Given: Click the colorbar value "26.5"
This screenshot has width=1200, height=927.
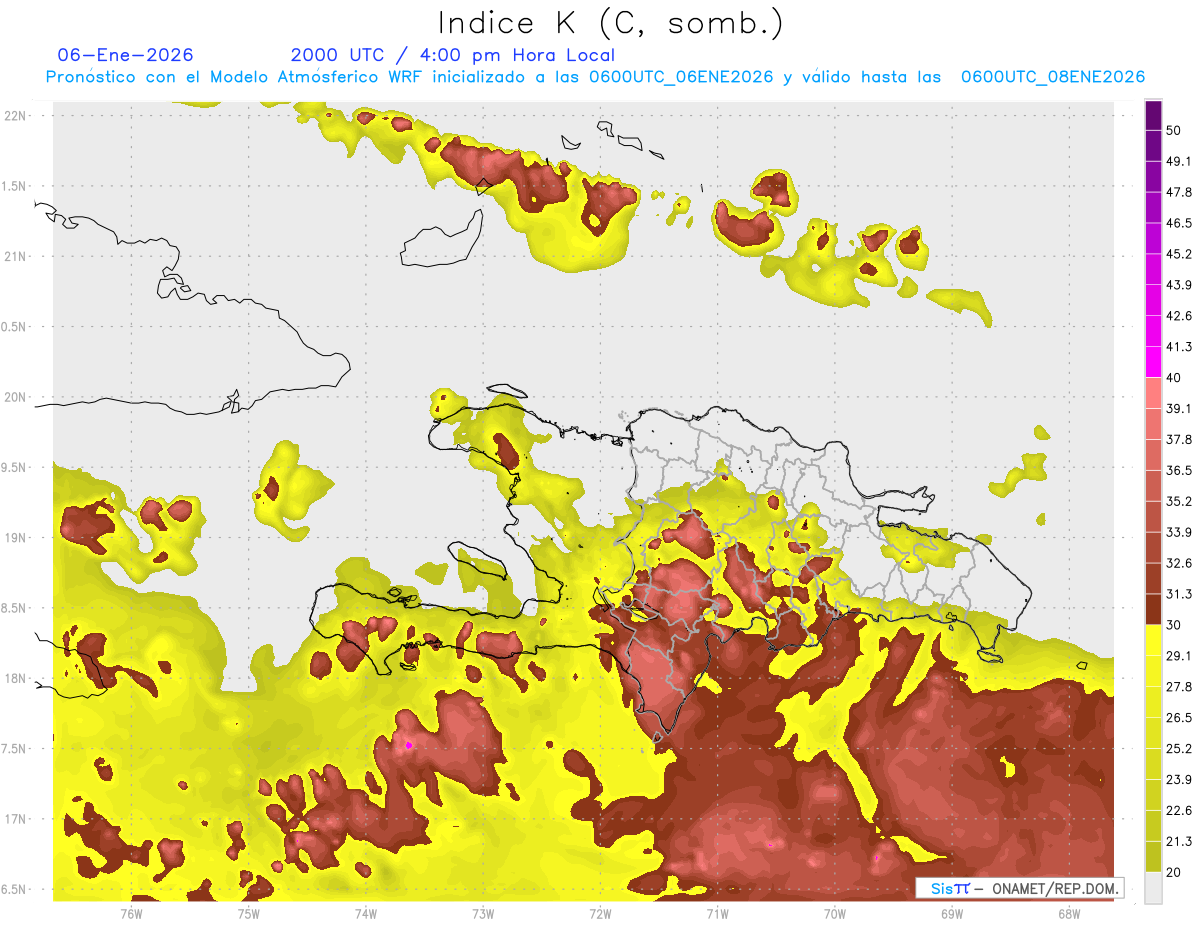Looking at the screenshot, I should (1179, 718).
